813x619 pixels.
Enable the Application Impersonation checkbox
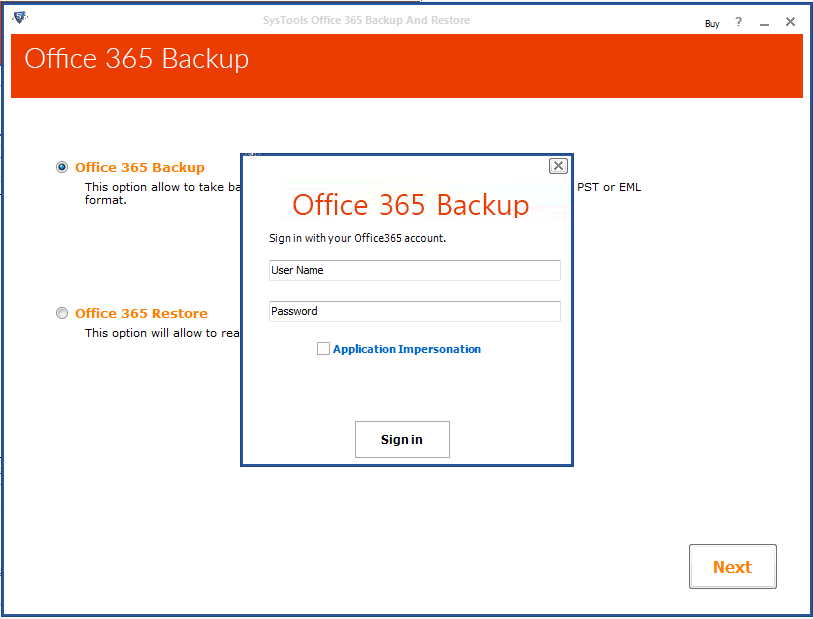coord(323,348)
